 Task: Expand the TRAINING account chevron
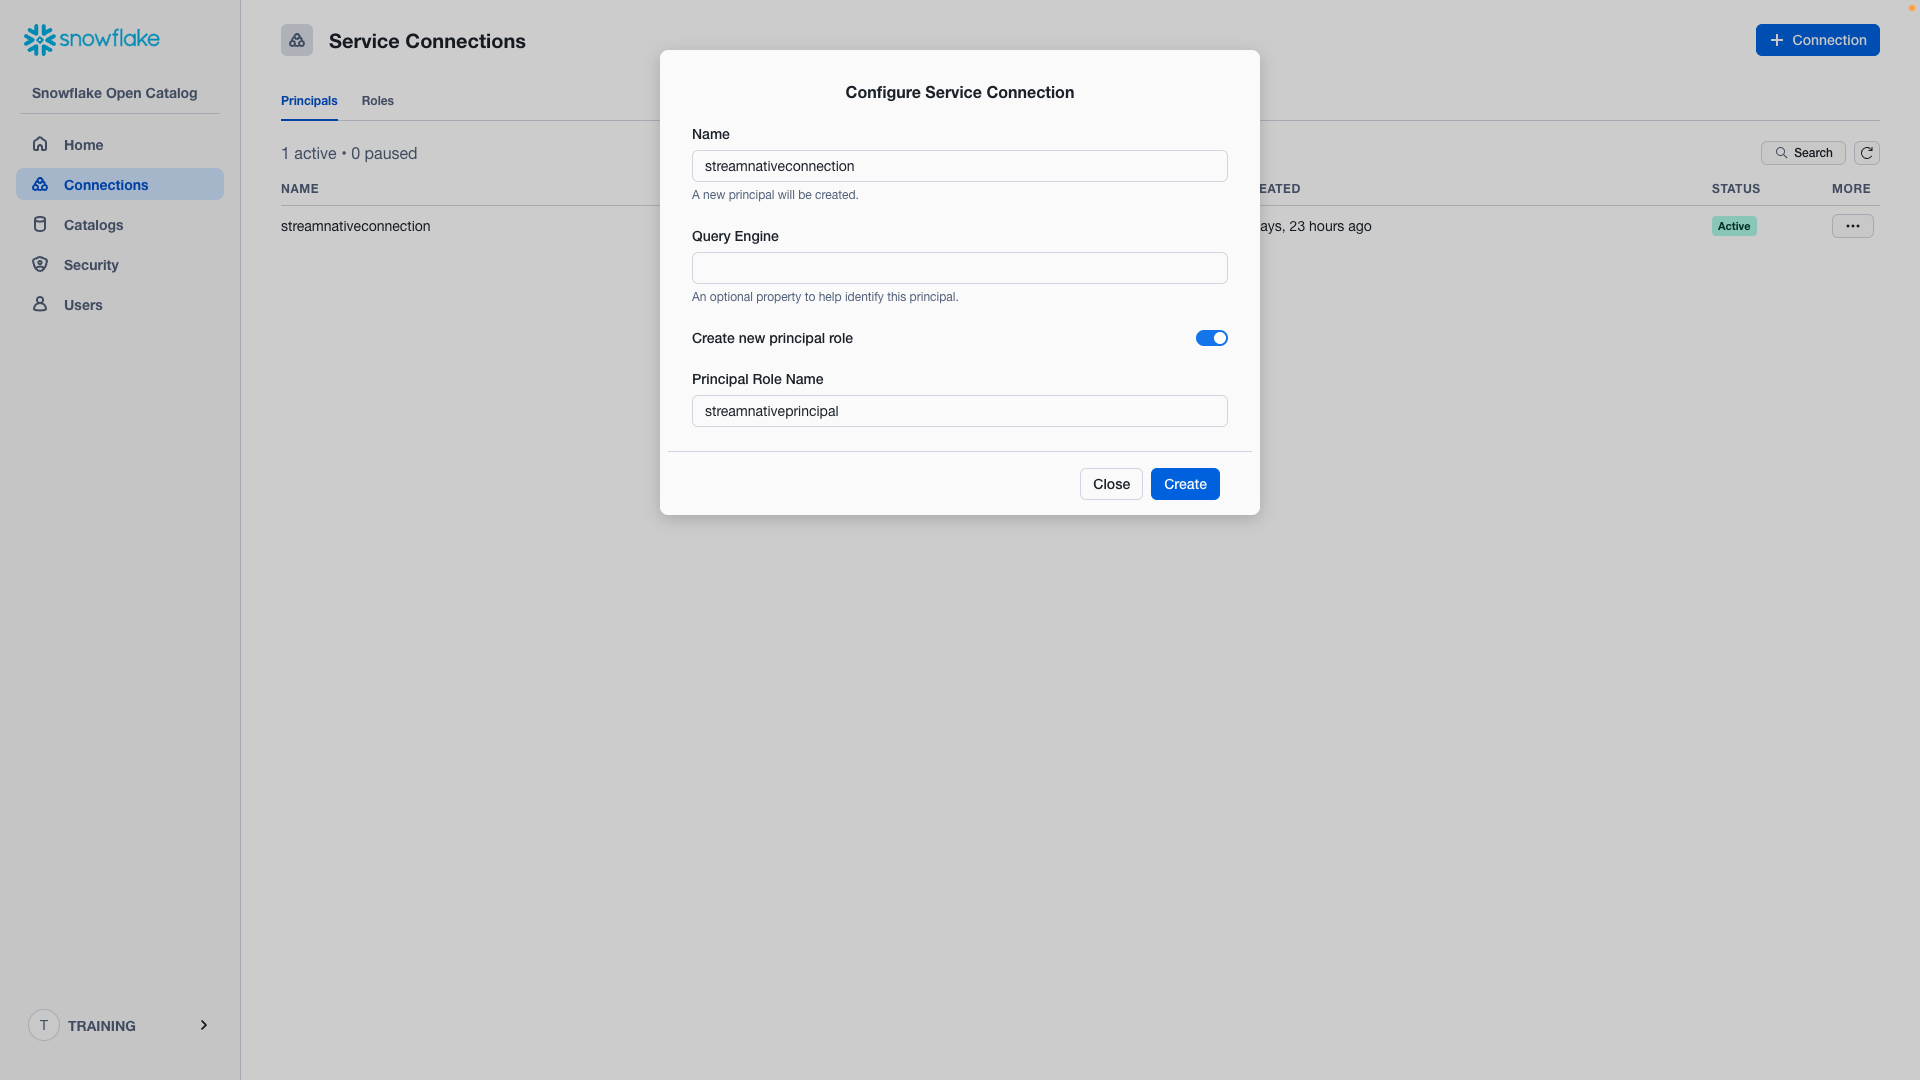tap(204, 1025)
